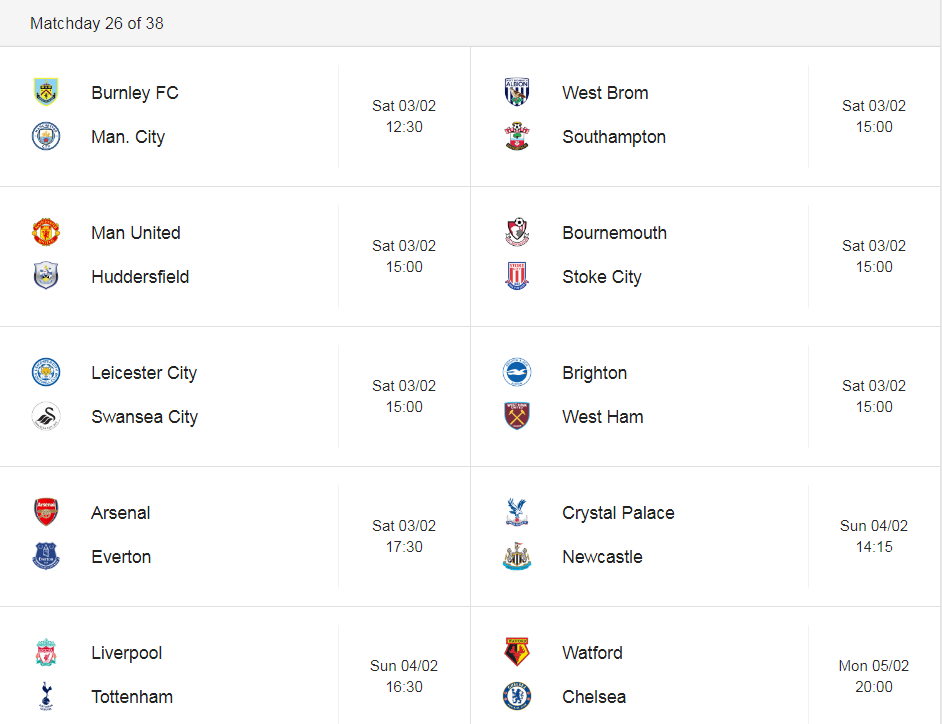942x724 pixels.
Task: Click the Watford yellow crest icon
Action: tap(517, 652)
